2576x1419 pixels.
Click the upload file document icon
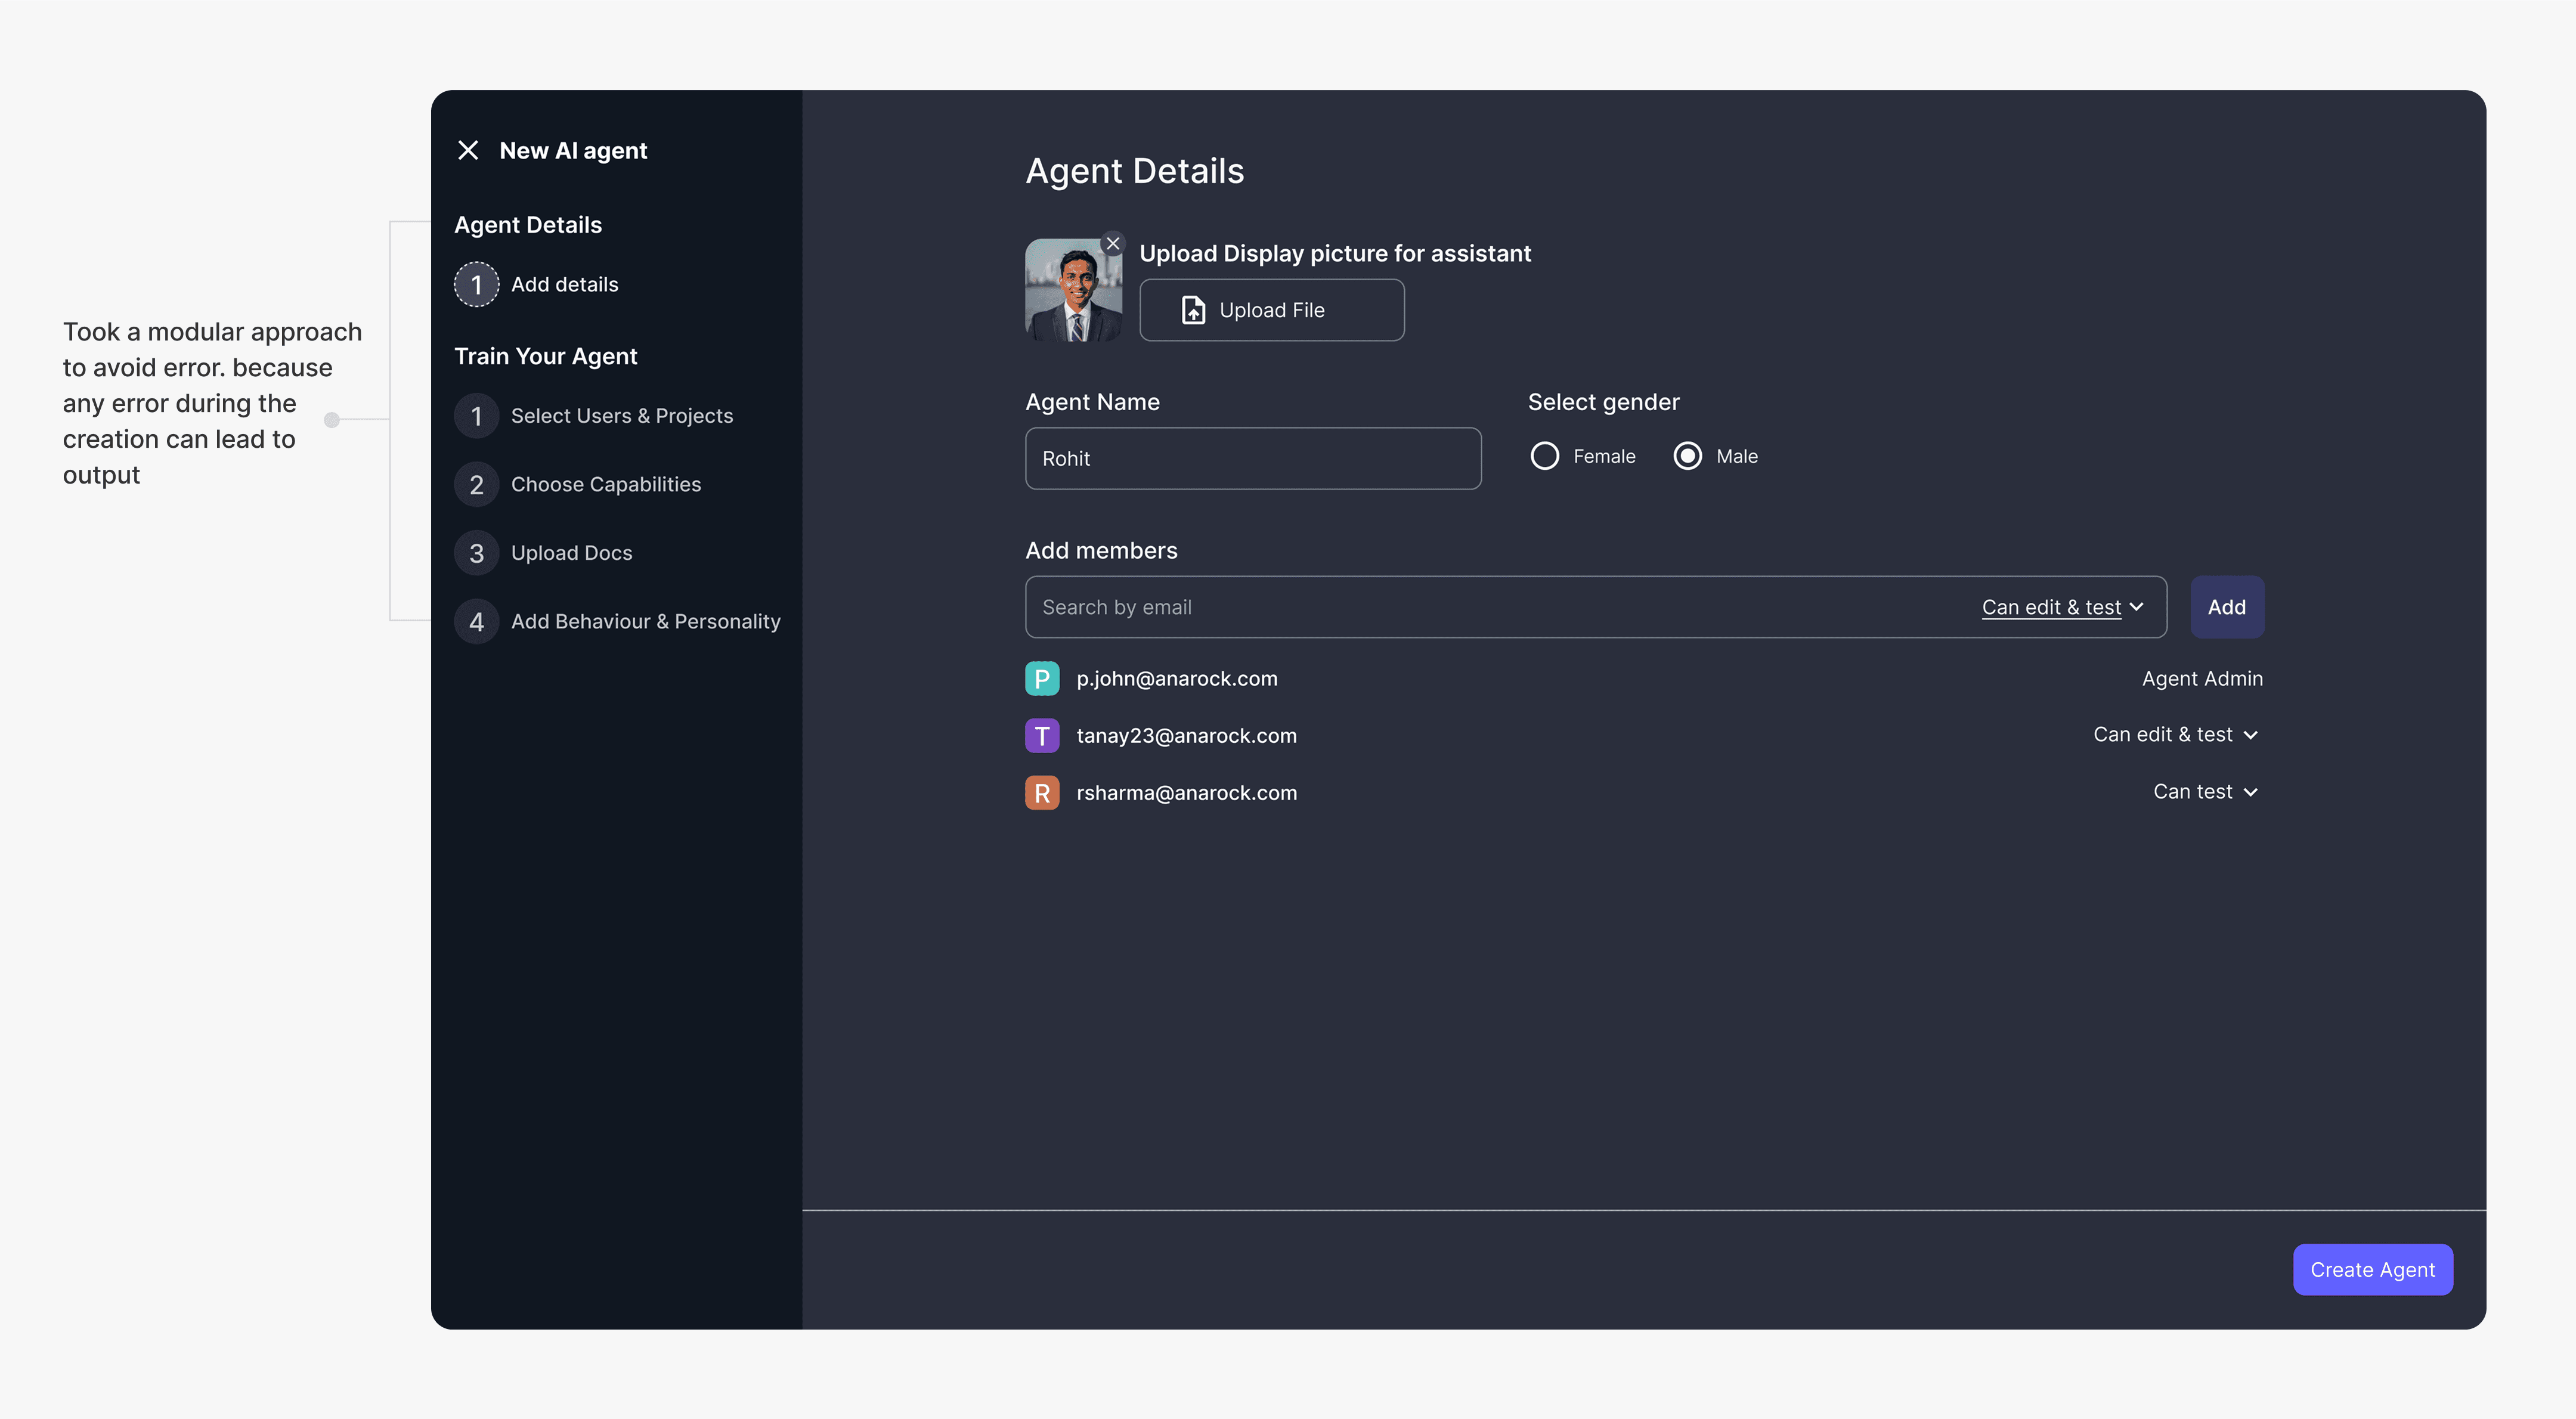pyautogui.click(x=1193, y=310)
